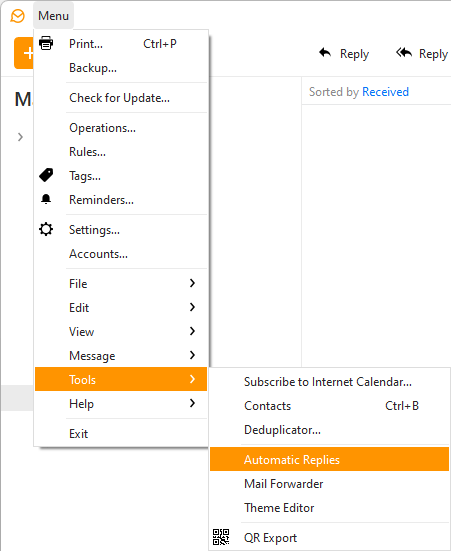451x551 pixels.
Task: Choose Check for Update
Action: pyautogui.click(x=121, y=98)
